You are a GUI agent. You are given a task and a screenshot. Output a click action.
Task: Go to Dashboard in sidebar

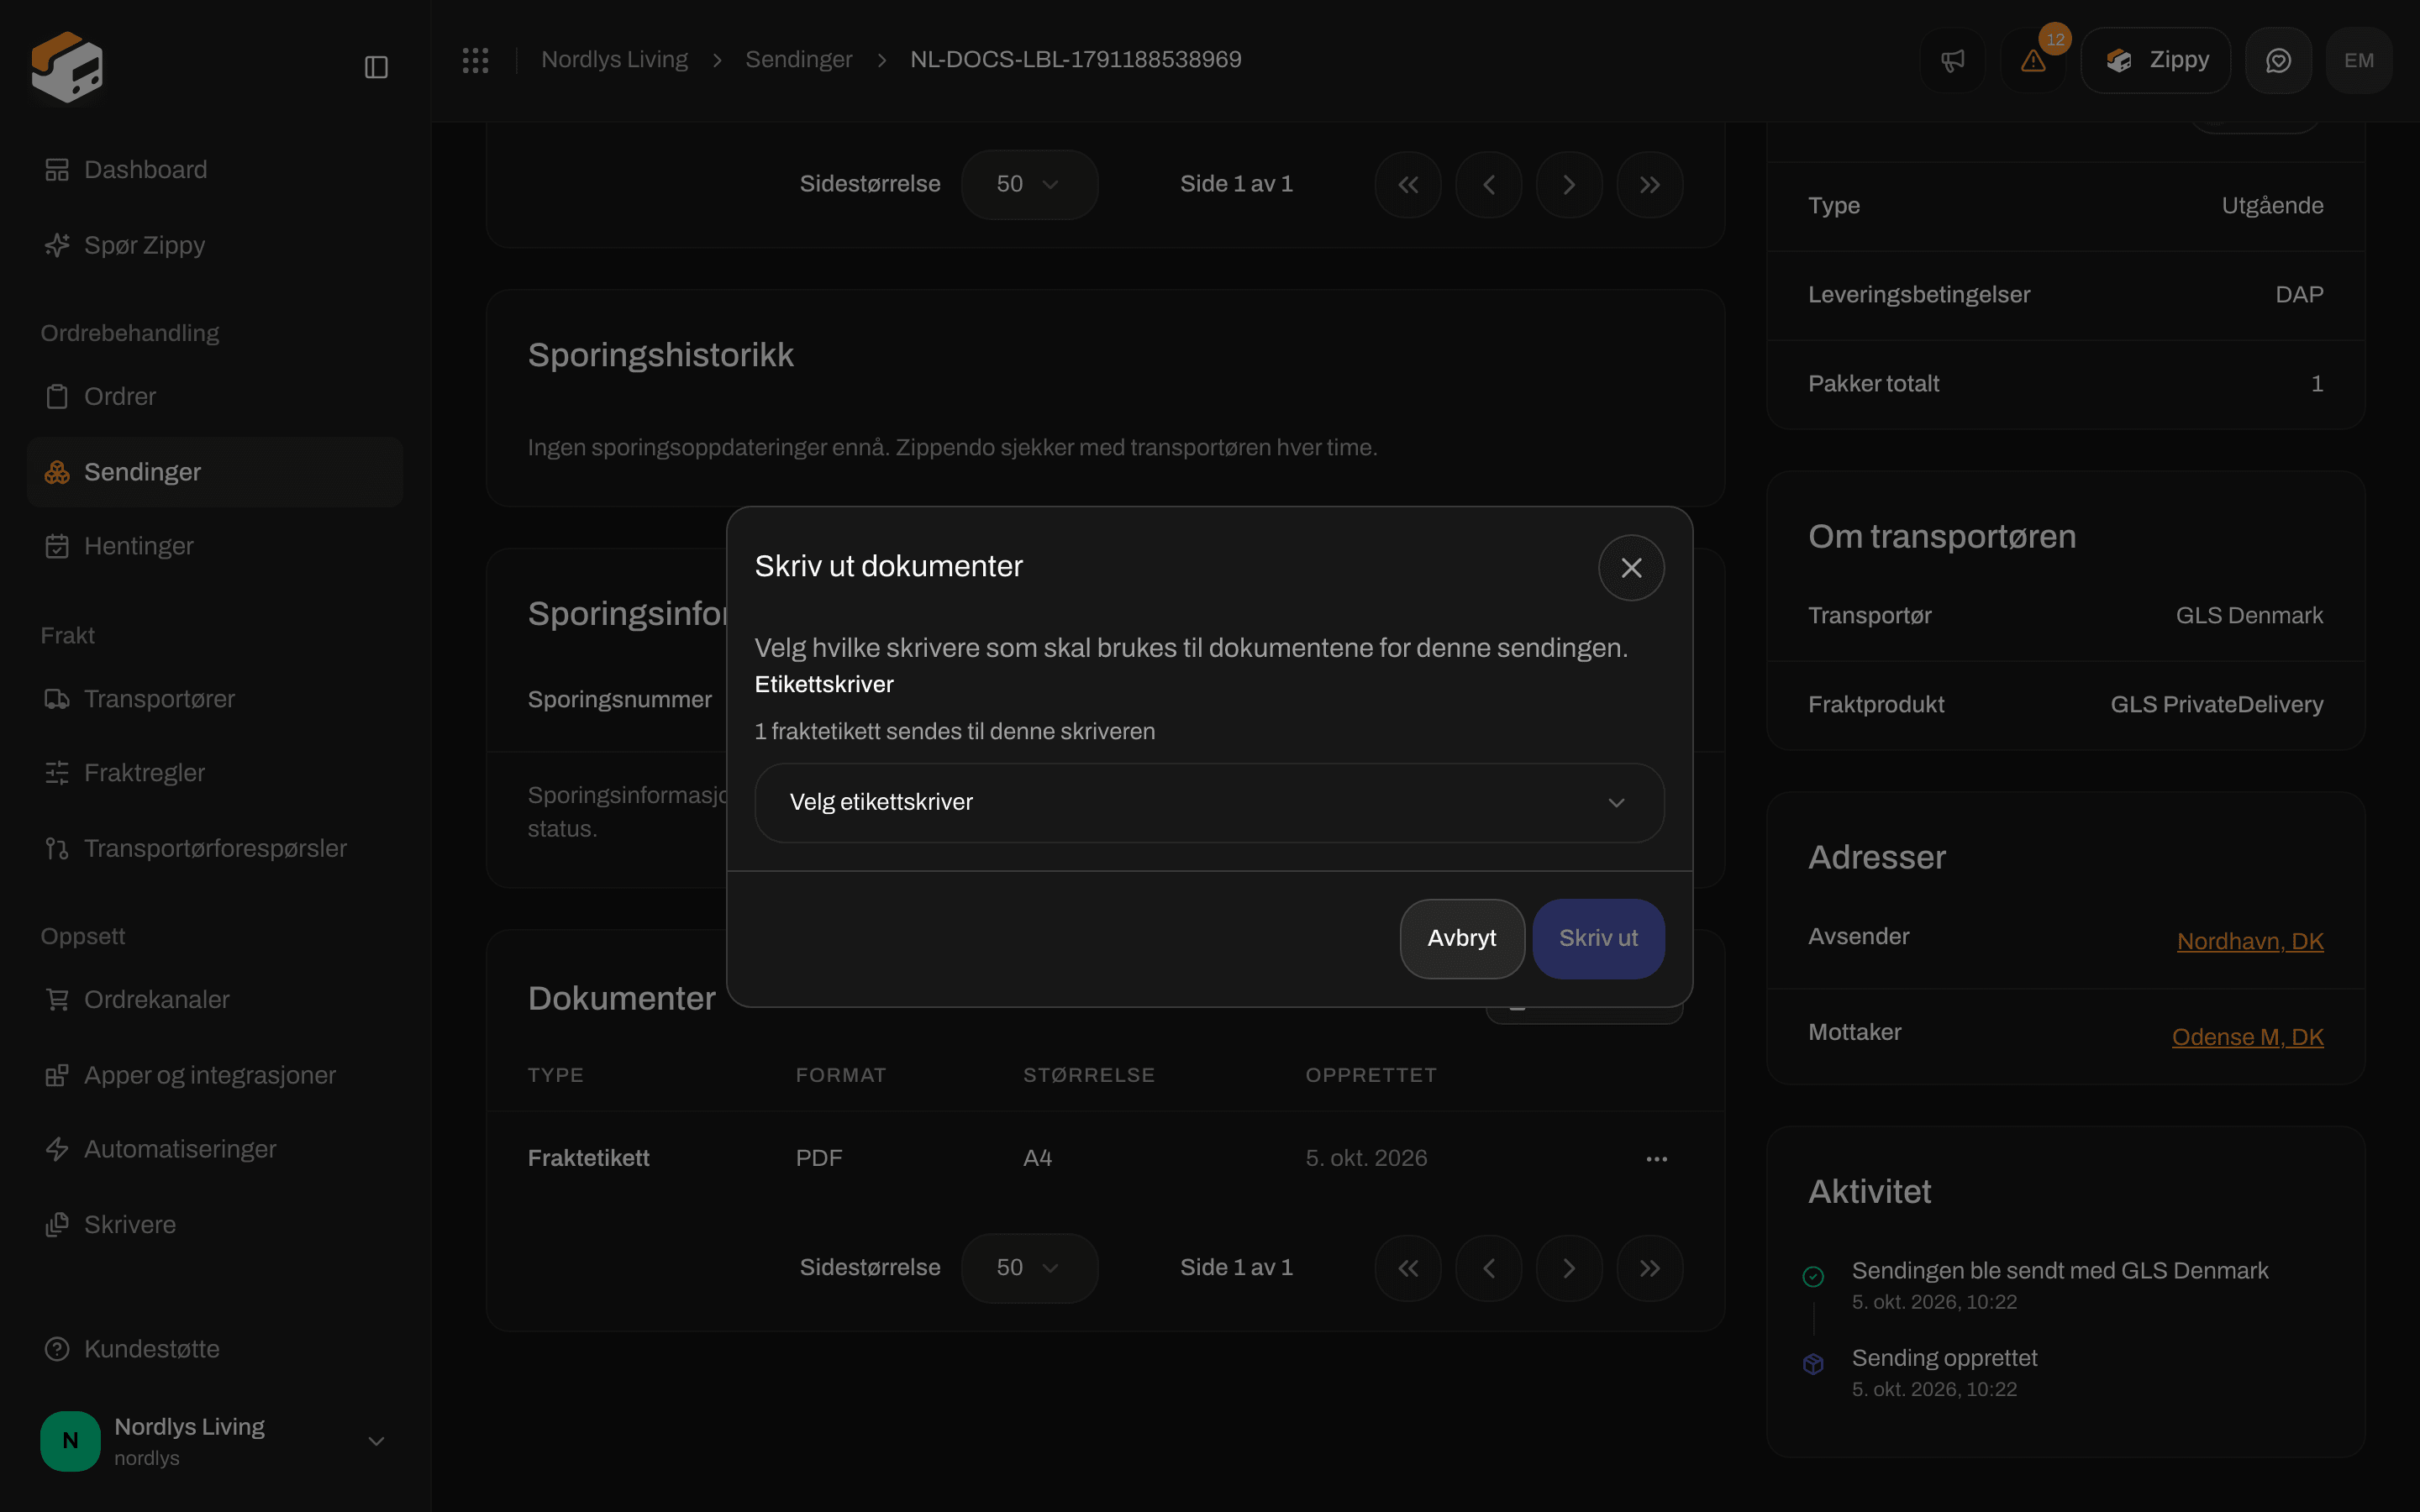click(x=215, y=170)
